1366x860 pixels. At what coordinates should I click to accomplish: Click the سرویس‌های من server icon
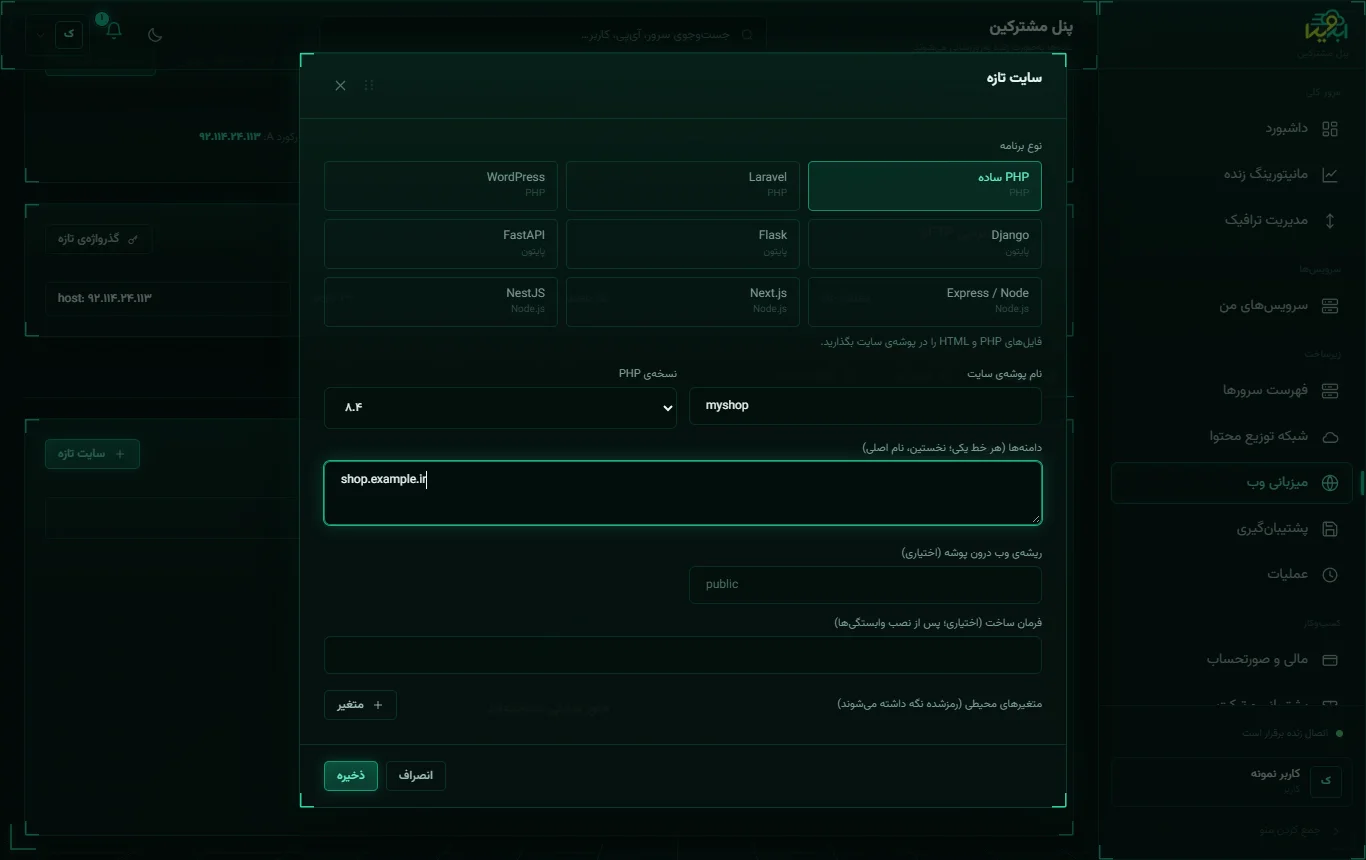(x=1330, y=305)
